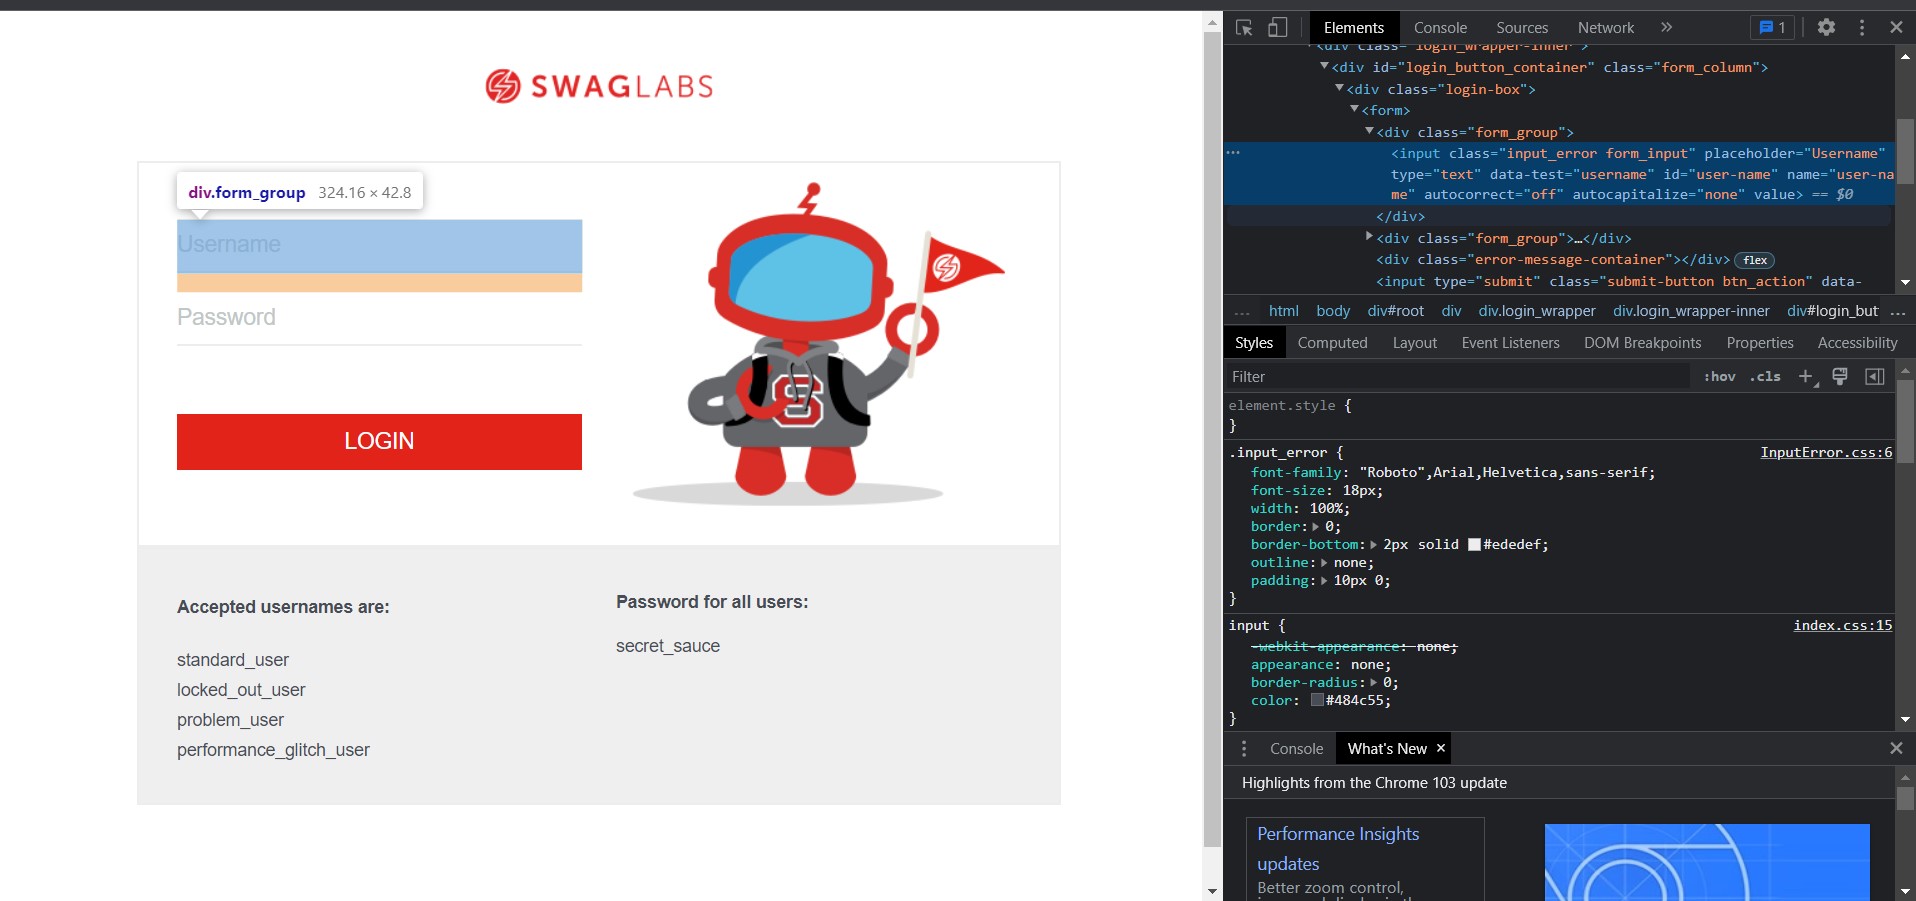Viewport: 1916px width, 901px height.
Task: Select the Styles tab
Action: click(x=1254, y=343)
